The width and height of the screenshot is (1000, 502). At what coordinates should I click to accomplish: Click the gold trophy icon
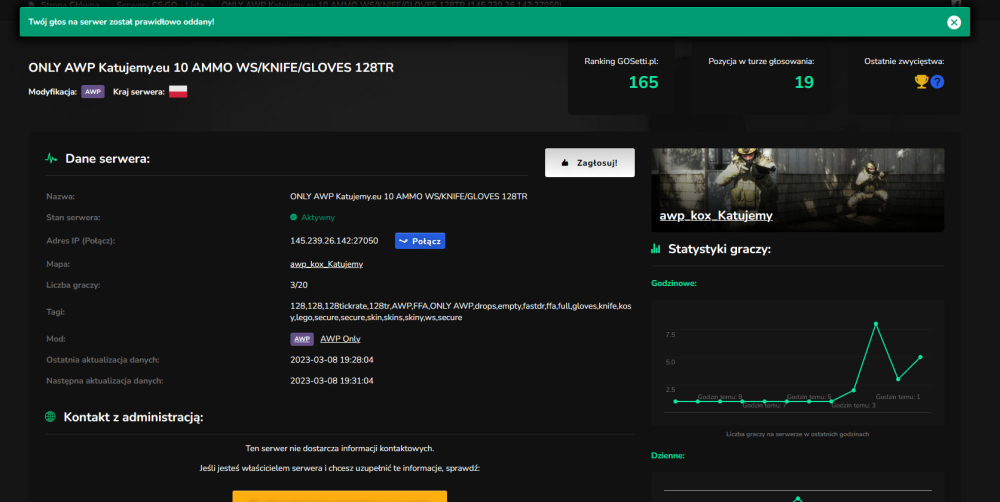pos(921,82)
